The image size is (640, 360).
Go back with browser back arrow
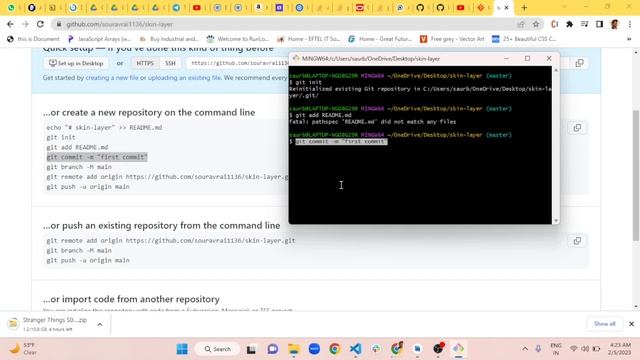coord(10,24)
